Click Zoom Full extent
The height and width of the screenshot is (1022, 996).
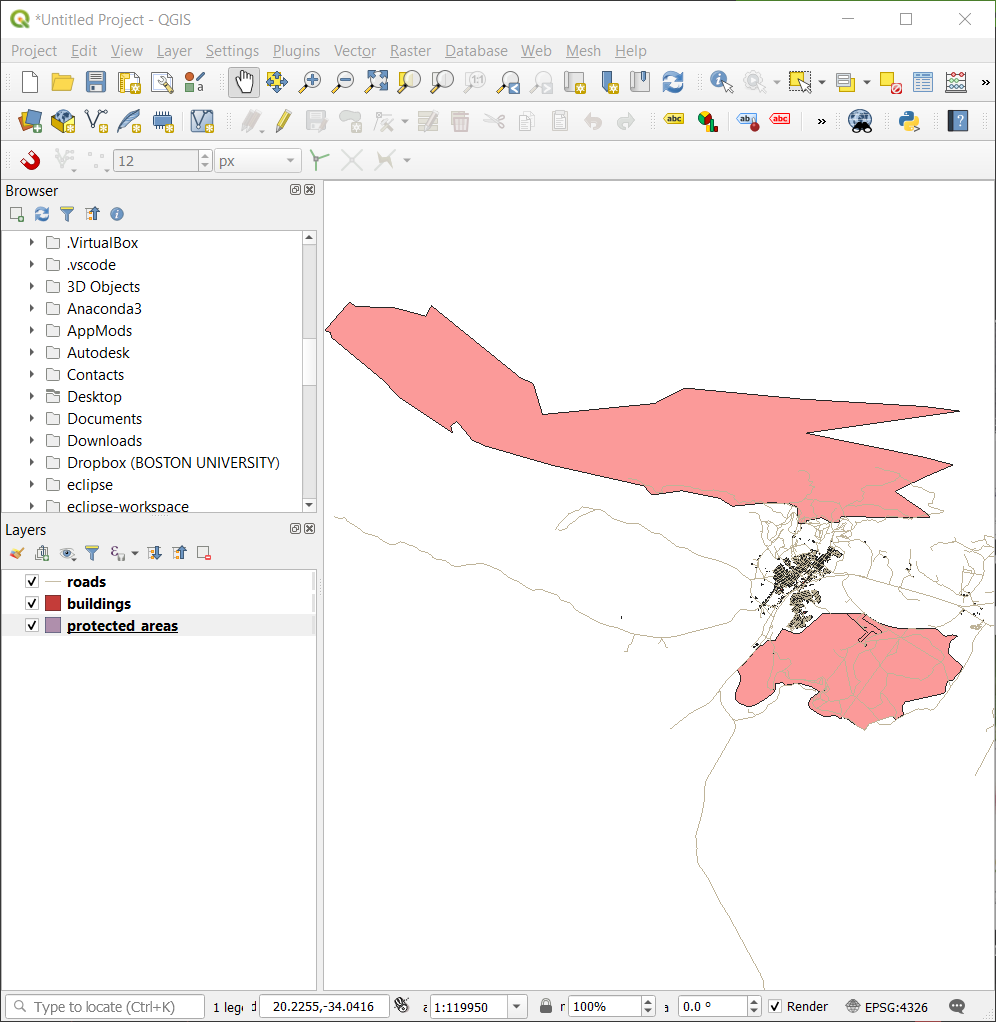pyautogui.click(x=376, y=83)
